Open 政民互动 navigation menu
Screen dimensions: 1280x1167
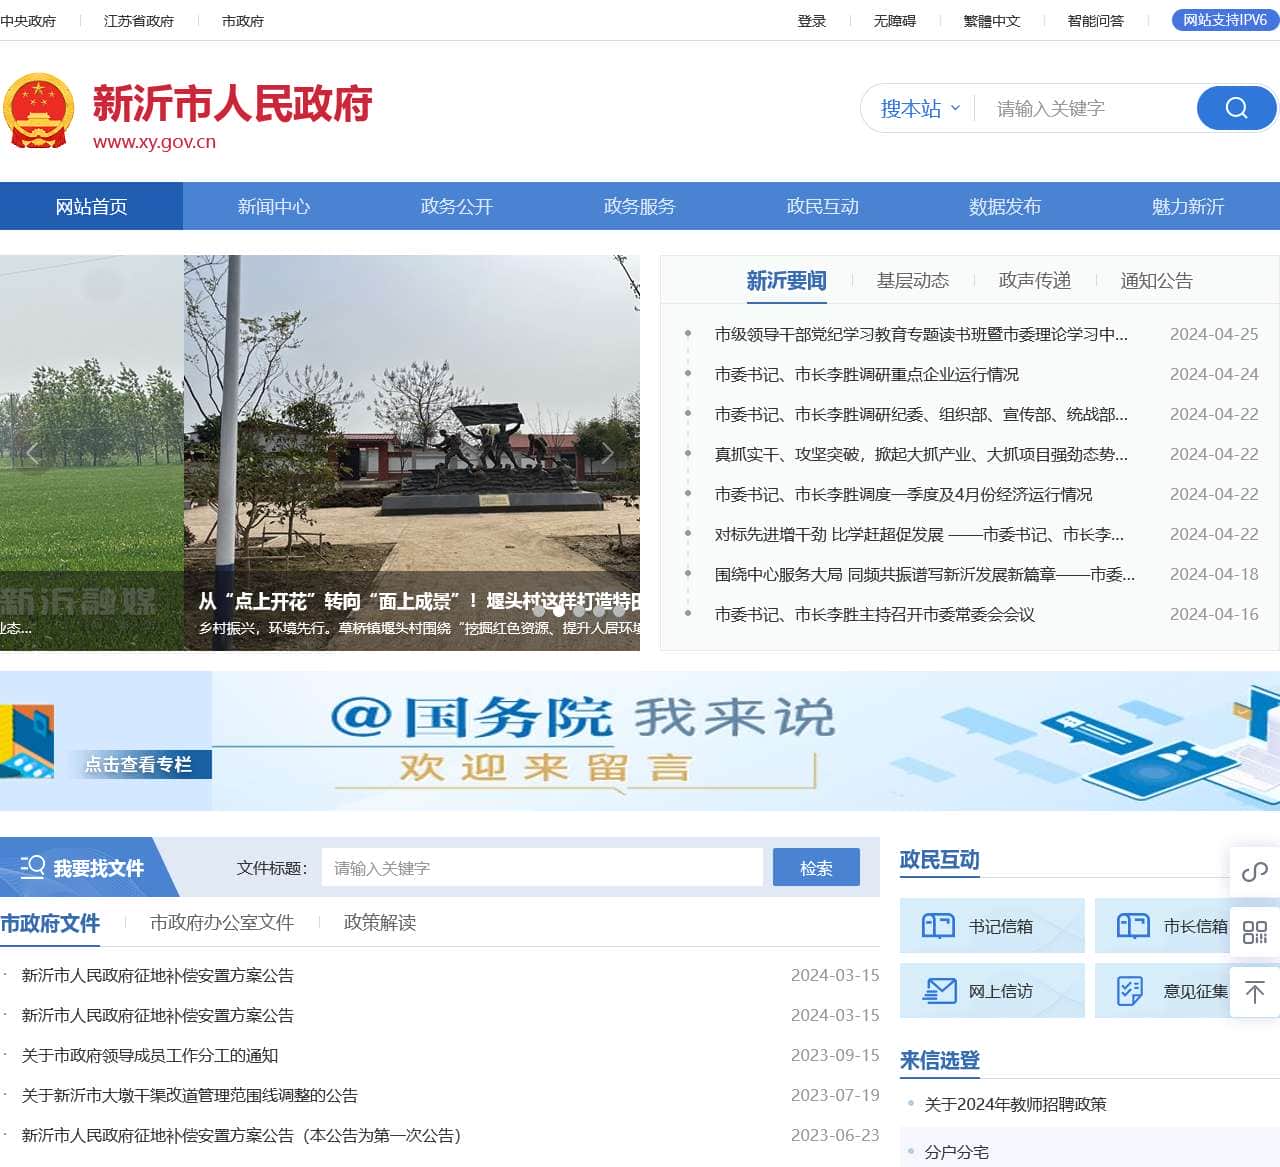coord(823,206)
